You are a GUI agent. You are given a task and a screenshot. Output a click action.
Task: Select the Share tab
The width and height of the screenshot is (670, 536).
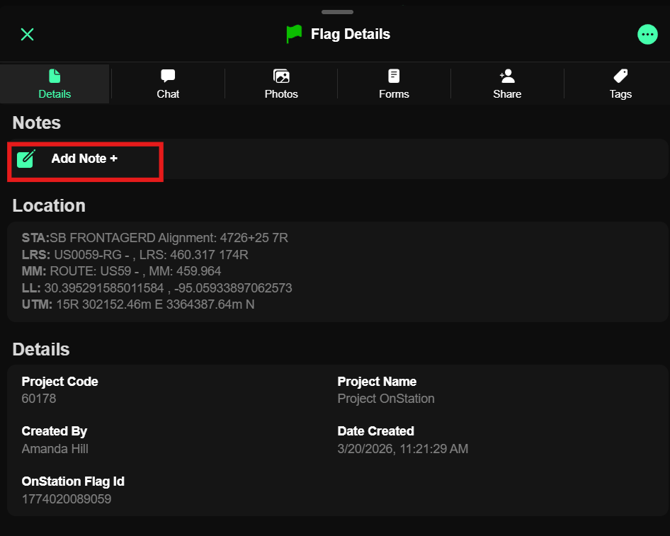click(x=507, y=84)
